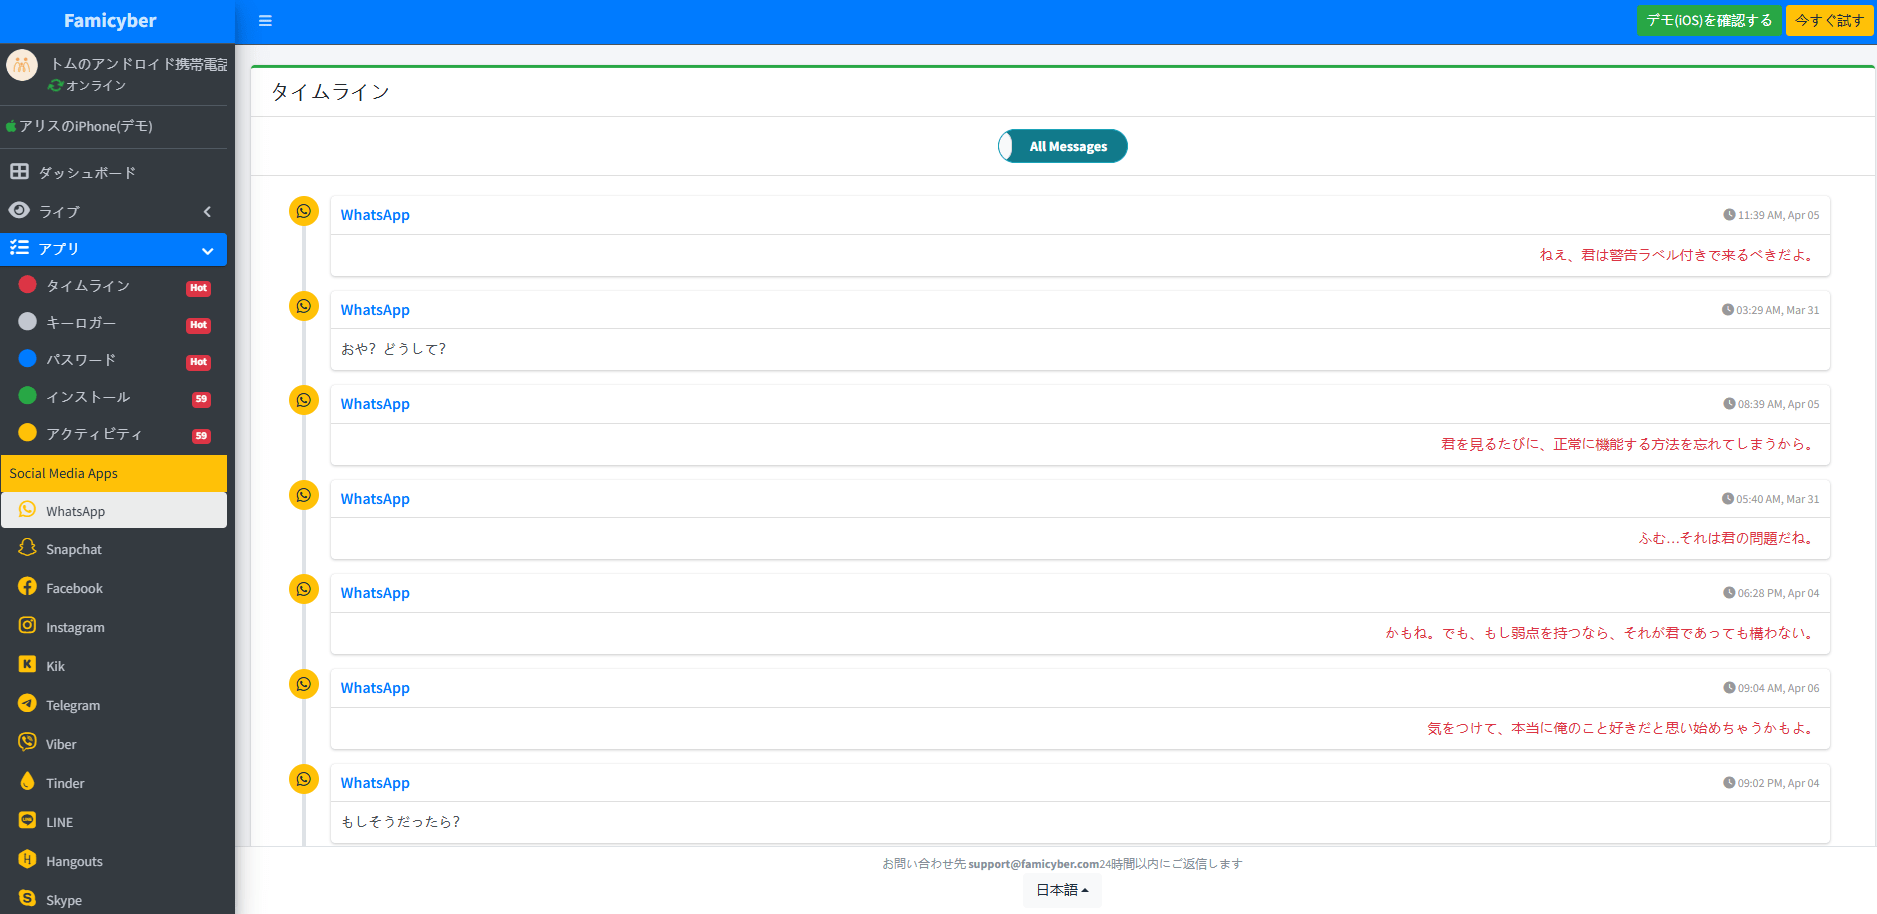Screen dimensions: 1877x914
Task: Open キーロガー in the sidebar
Action: coord(114,323)
